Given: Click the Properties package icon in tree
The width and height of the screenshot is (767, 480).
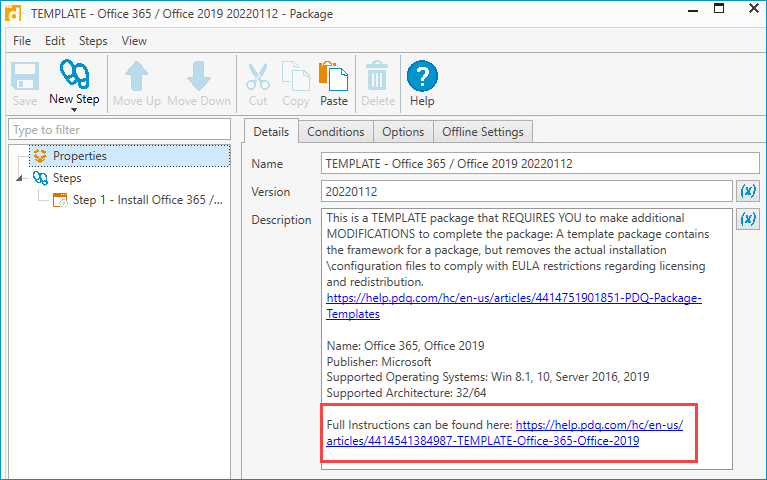Looking at the screenshot, I should [x=40, y=156].
